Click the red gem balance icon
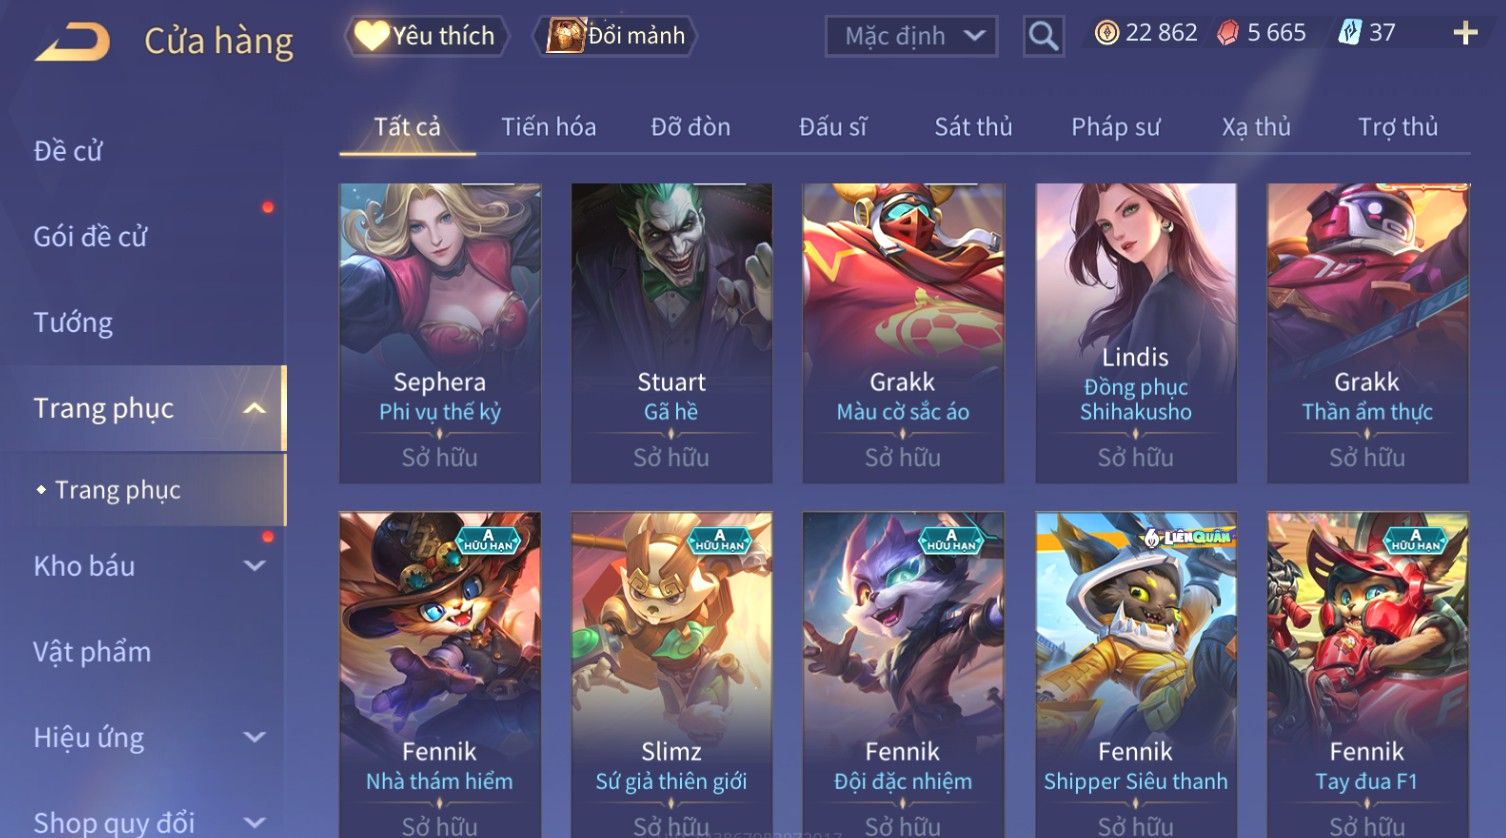This screenshot has width=1506, height=838. [x=1227, y=33]
